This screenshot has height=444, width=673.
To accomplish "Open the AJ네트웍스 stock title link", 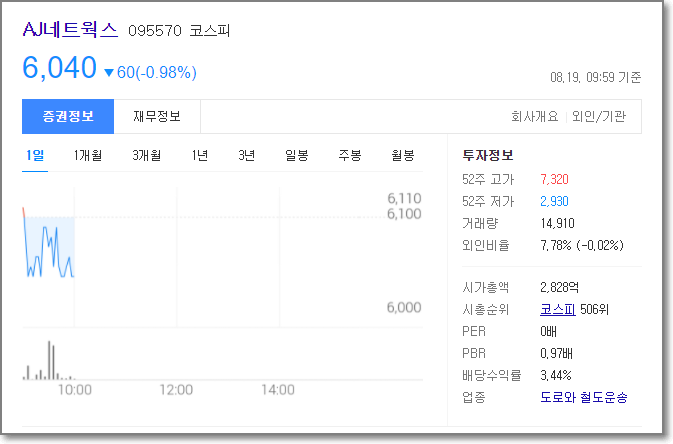I will coord(70,30).
